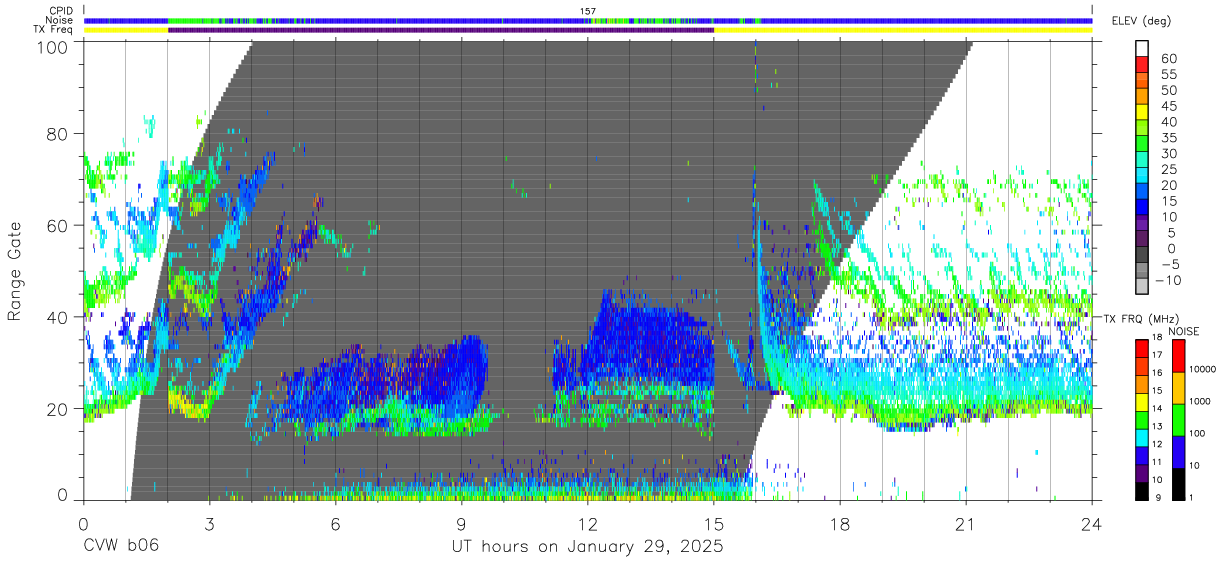The height and width of the screenshot is (567, 1228).
Task: Select the '80' tick on the Range Gate axis
Action: tap(59, 134)
